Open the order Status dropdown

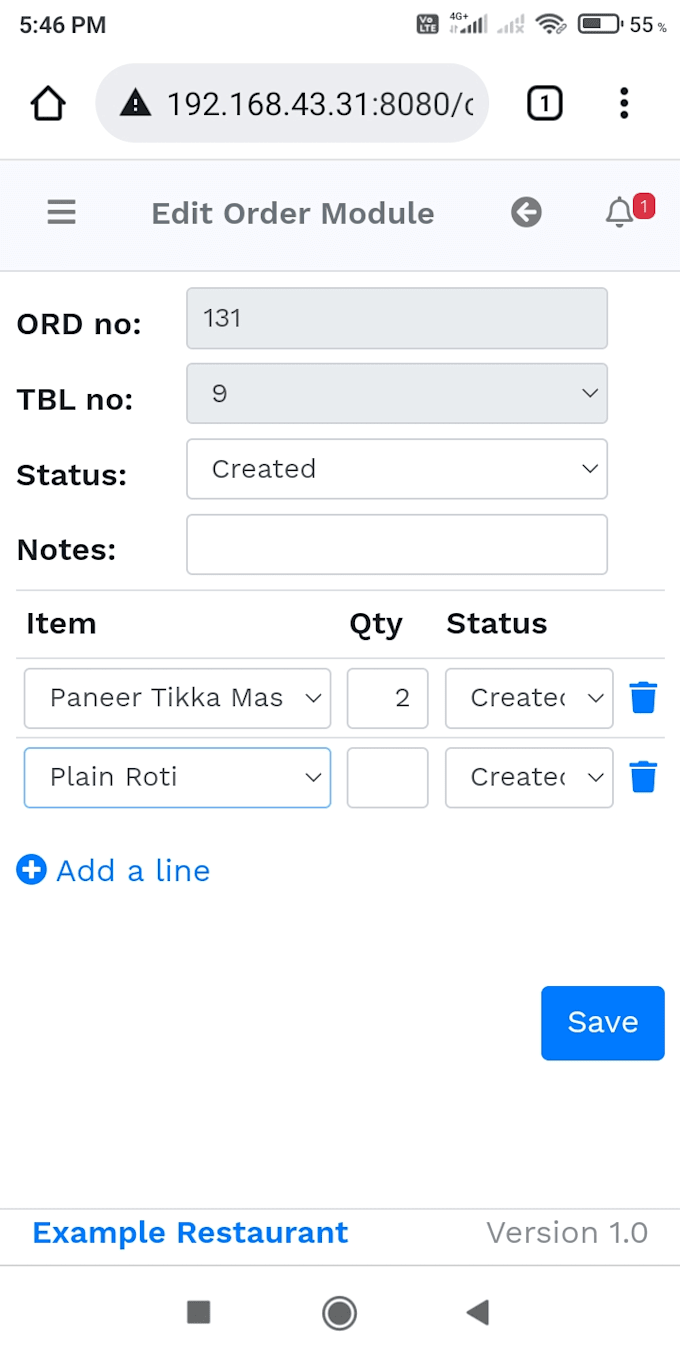click(x=397, y=469)
